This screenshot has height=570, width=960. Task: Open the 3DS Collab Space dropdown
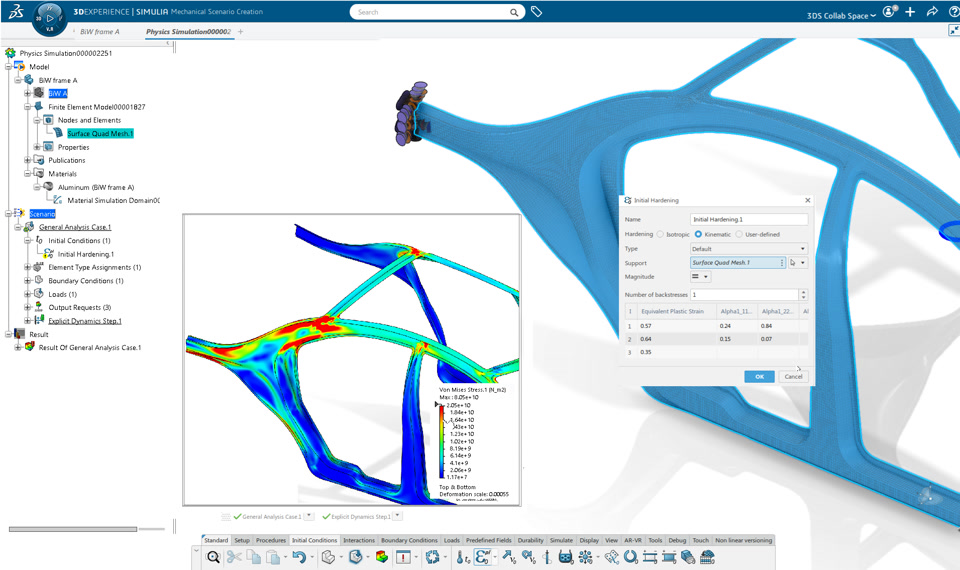point(841,15)
